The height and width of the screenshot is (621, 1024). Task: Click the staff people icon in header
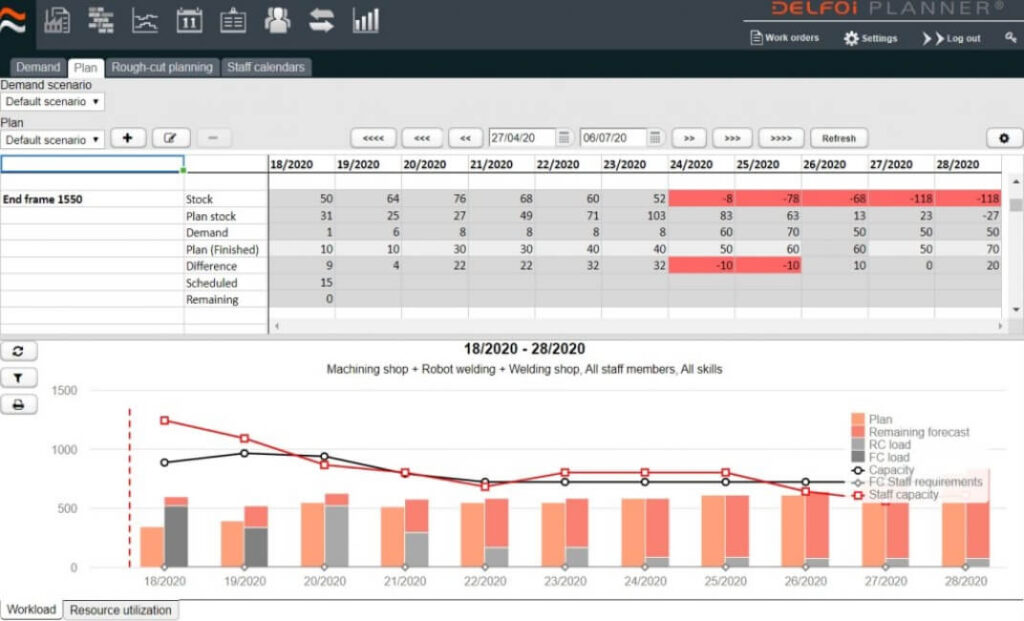pyautogui.click(x=277, y=20)
